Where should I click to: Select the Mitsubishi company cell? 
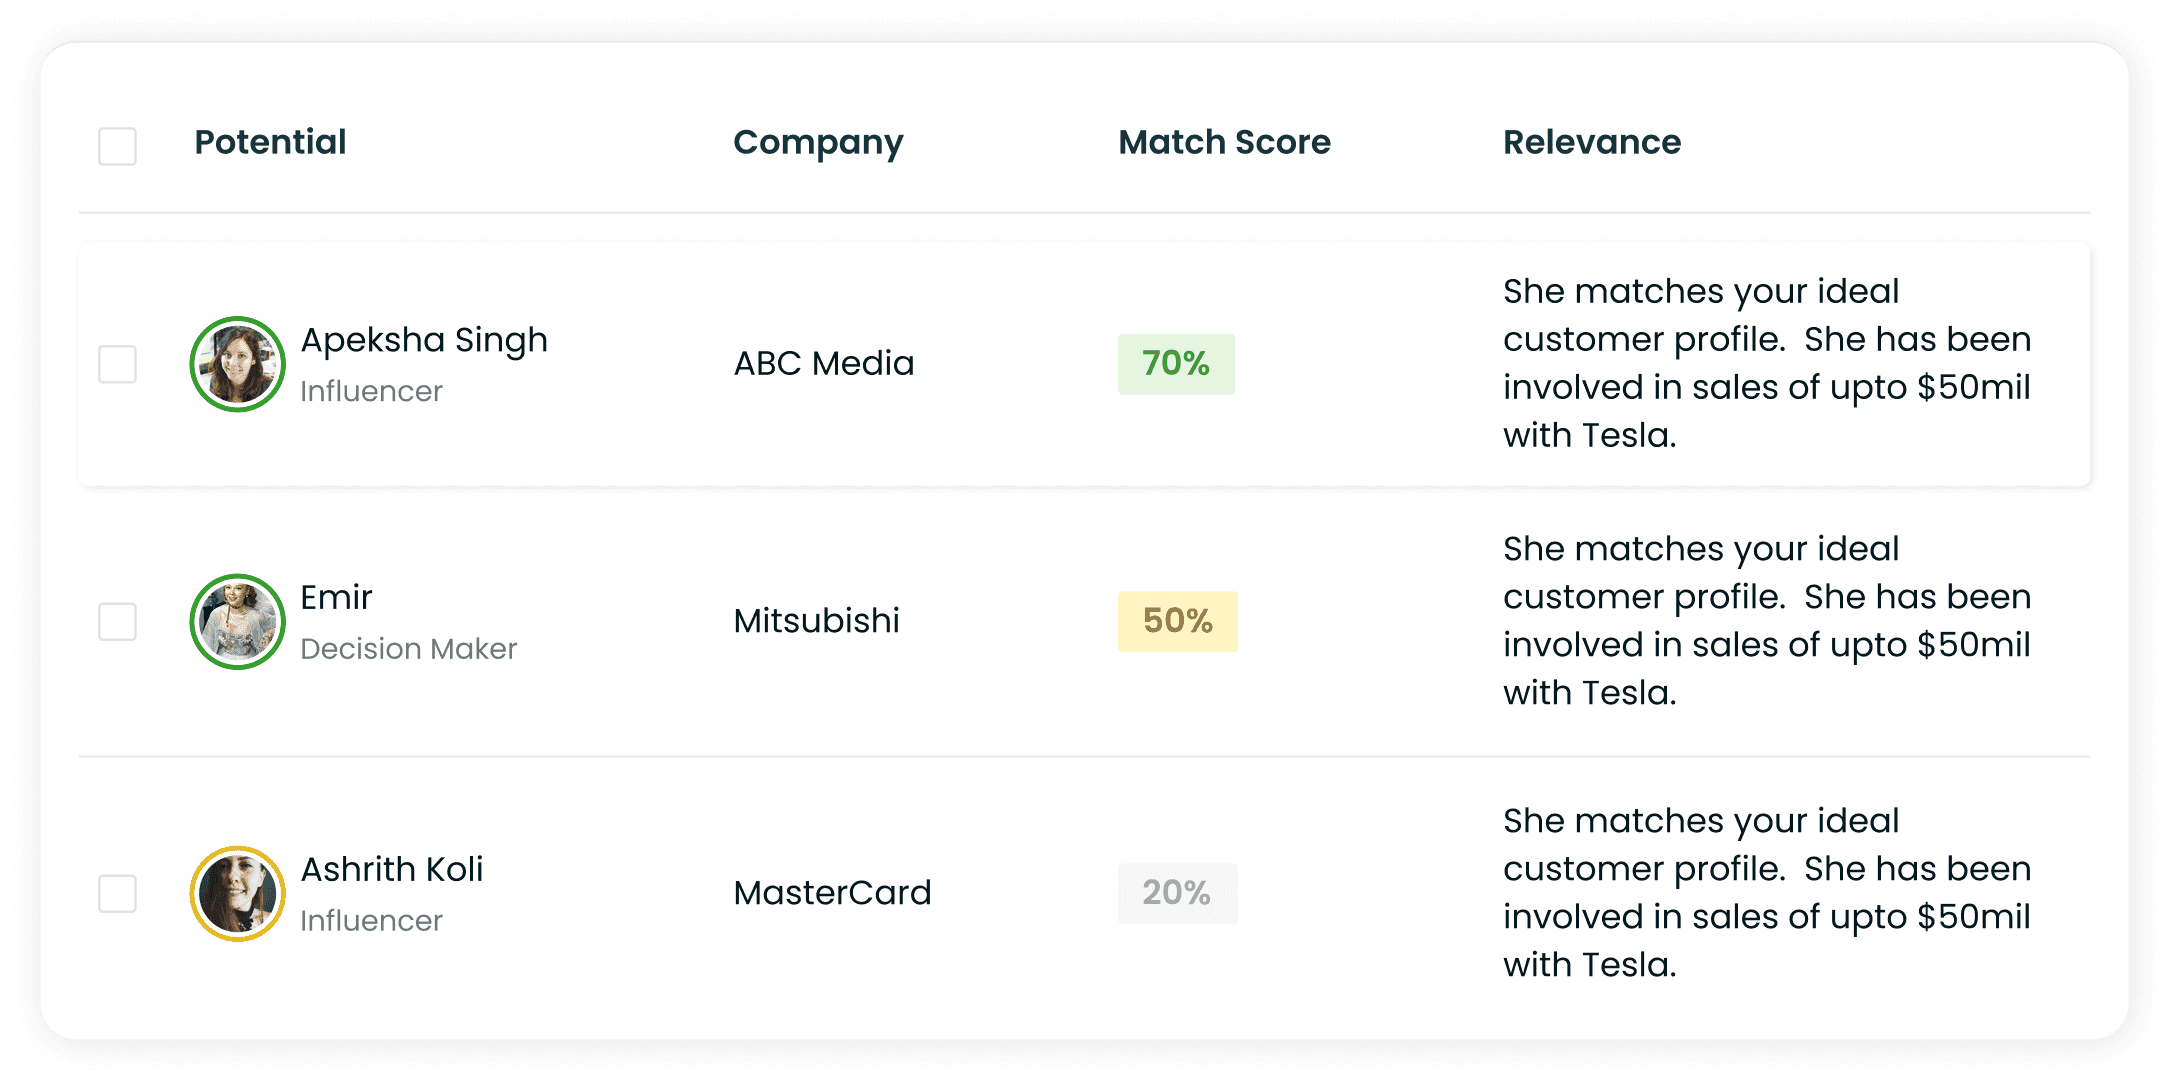816,621
